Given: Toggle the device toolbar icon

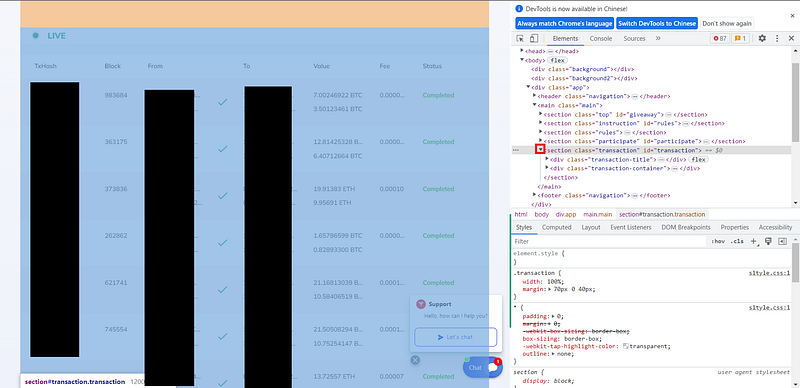Looking at the screenshot, I should [533, 38].
